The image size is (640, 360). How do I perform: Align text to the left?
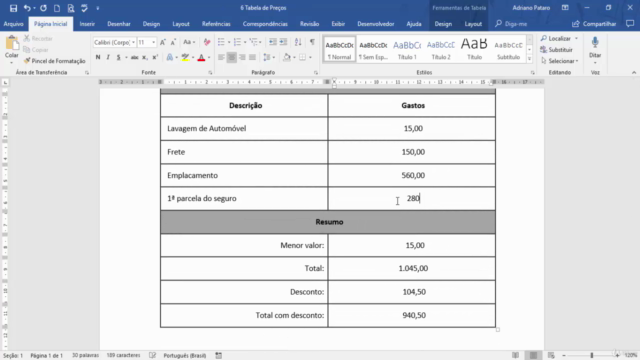[x=221, y=57]
